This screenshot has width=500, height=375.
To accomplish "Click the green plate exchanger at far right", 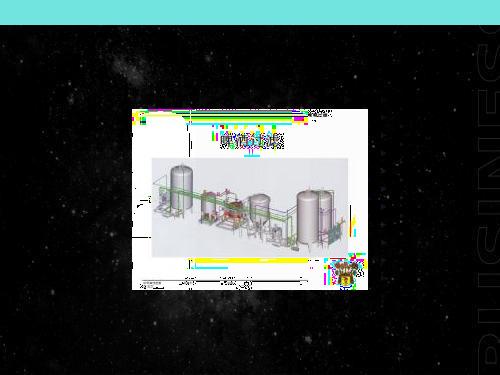I will point(335,234).
